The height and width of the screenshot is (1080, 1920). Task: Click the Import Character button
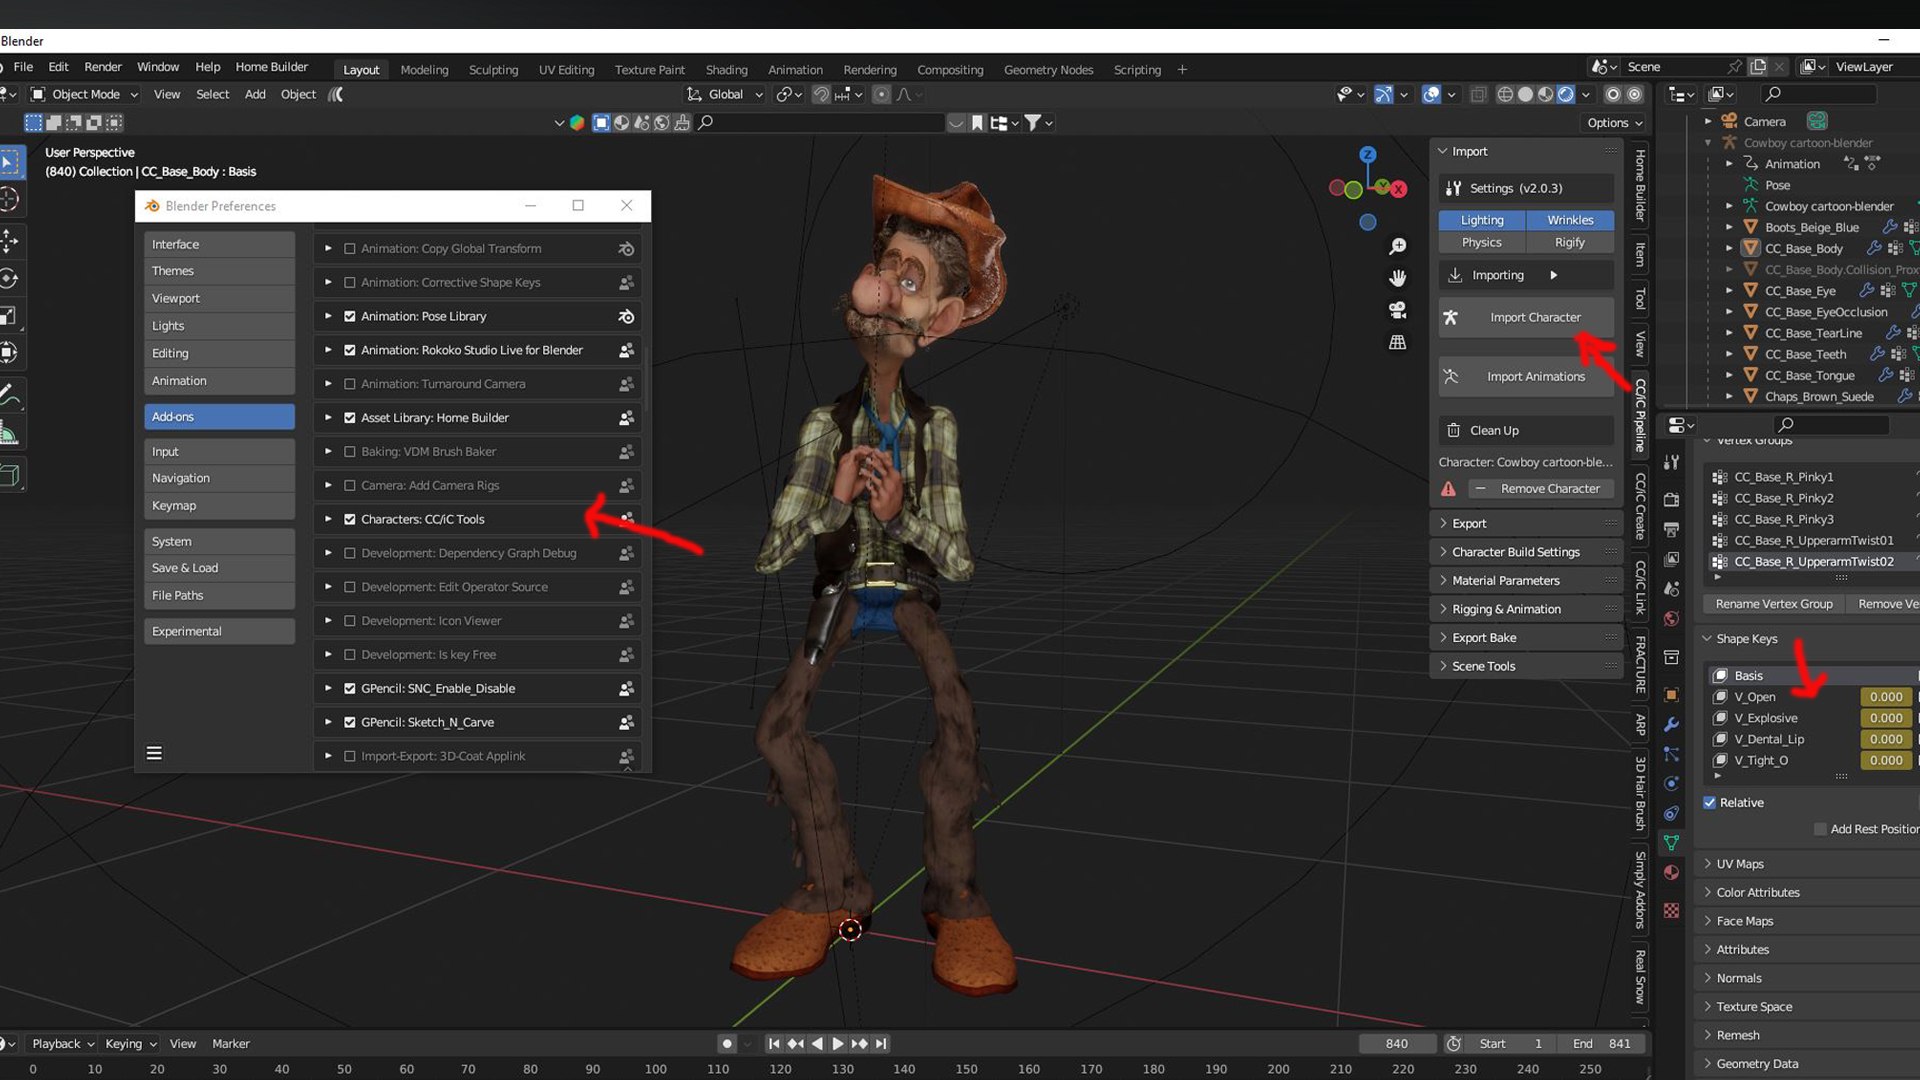pyautogui.click(x=1526, y=317)
